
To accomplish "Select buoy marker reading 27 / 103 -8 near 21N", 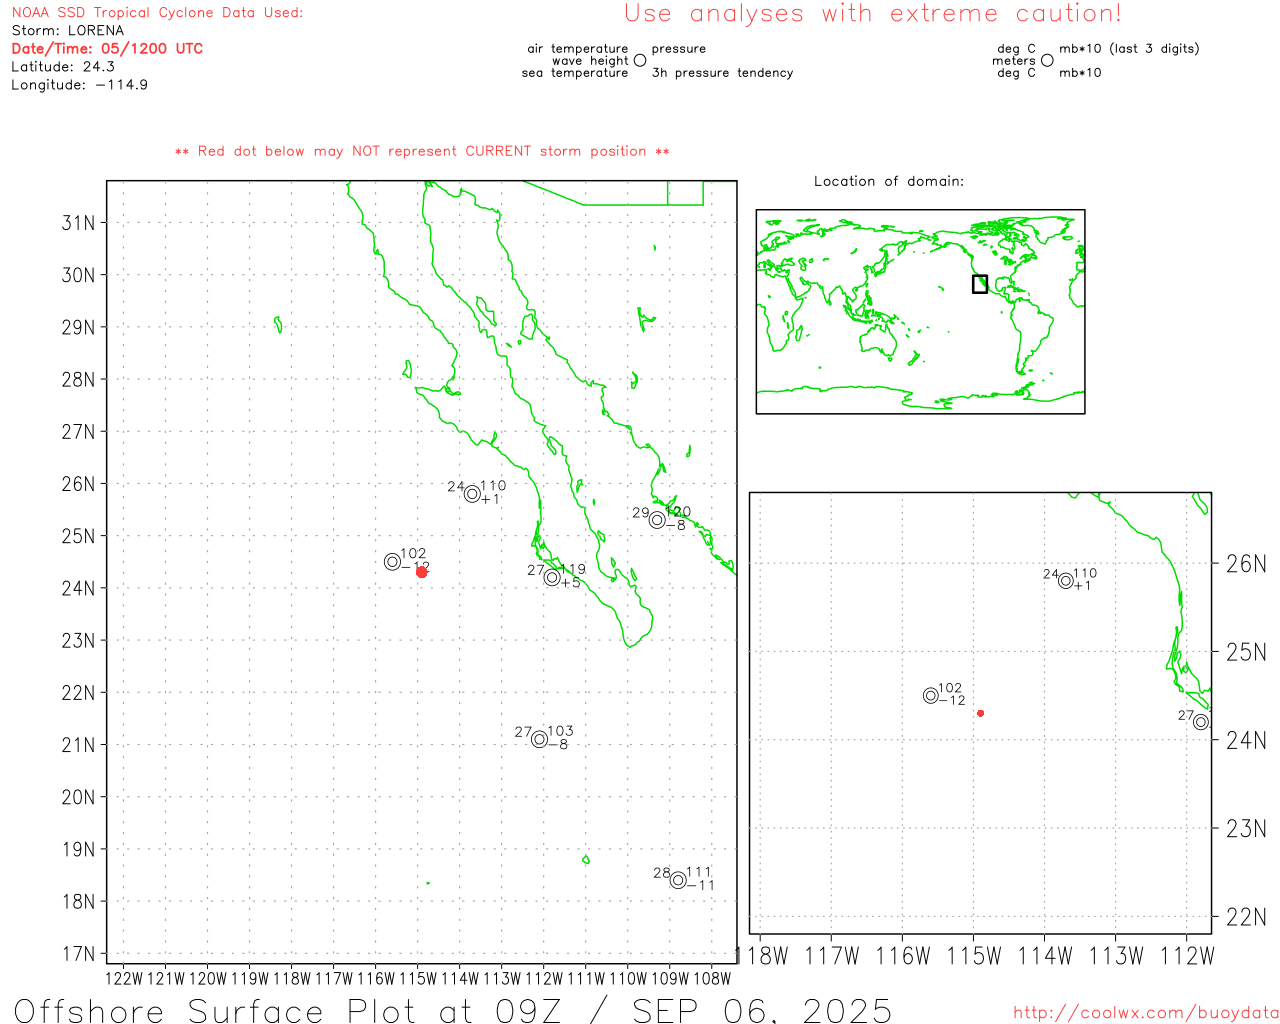I will point(540,739).
